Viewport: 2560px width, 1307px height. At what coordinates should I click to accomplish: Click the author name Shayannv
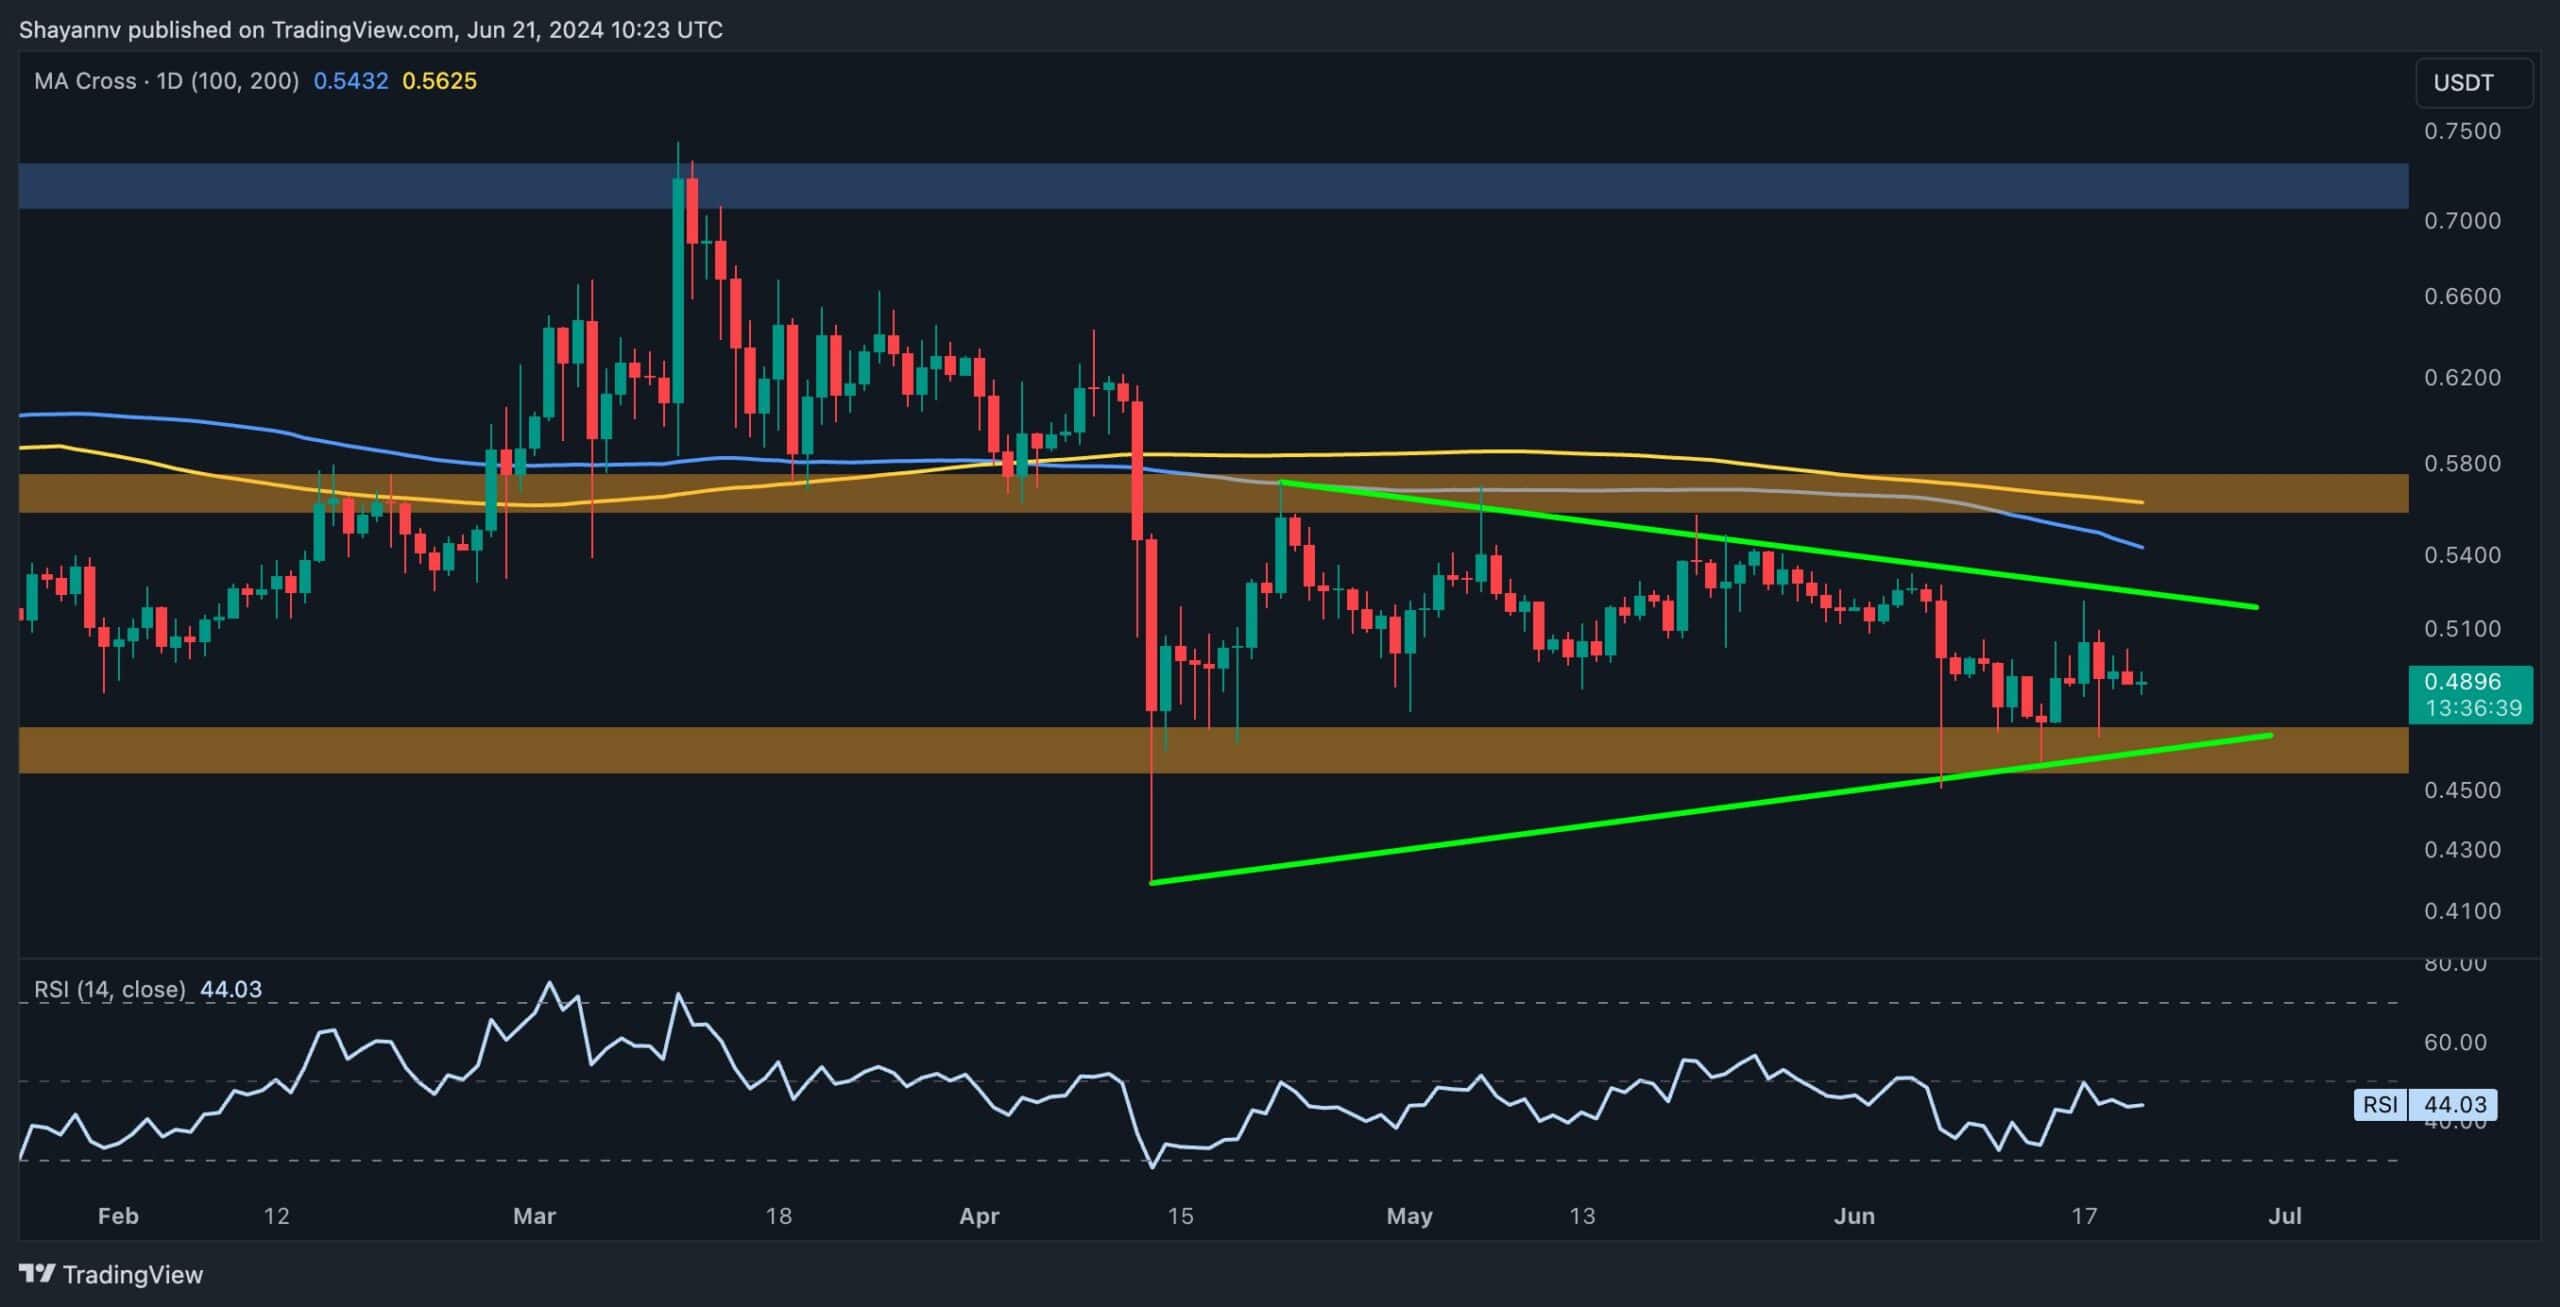coord(70,29)
